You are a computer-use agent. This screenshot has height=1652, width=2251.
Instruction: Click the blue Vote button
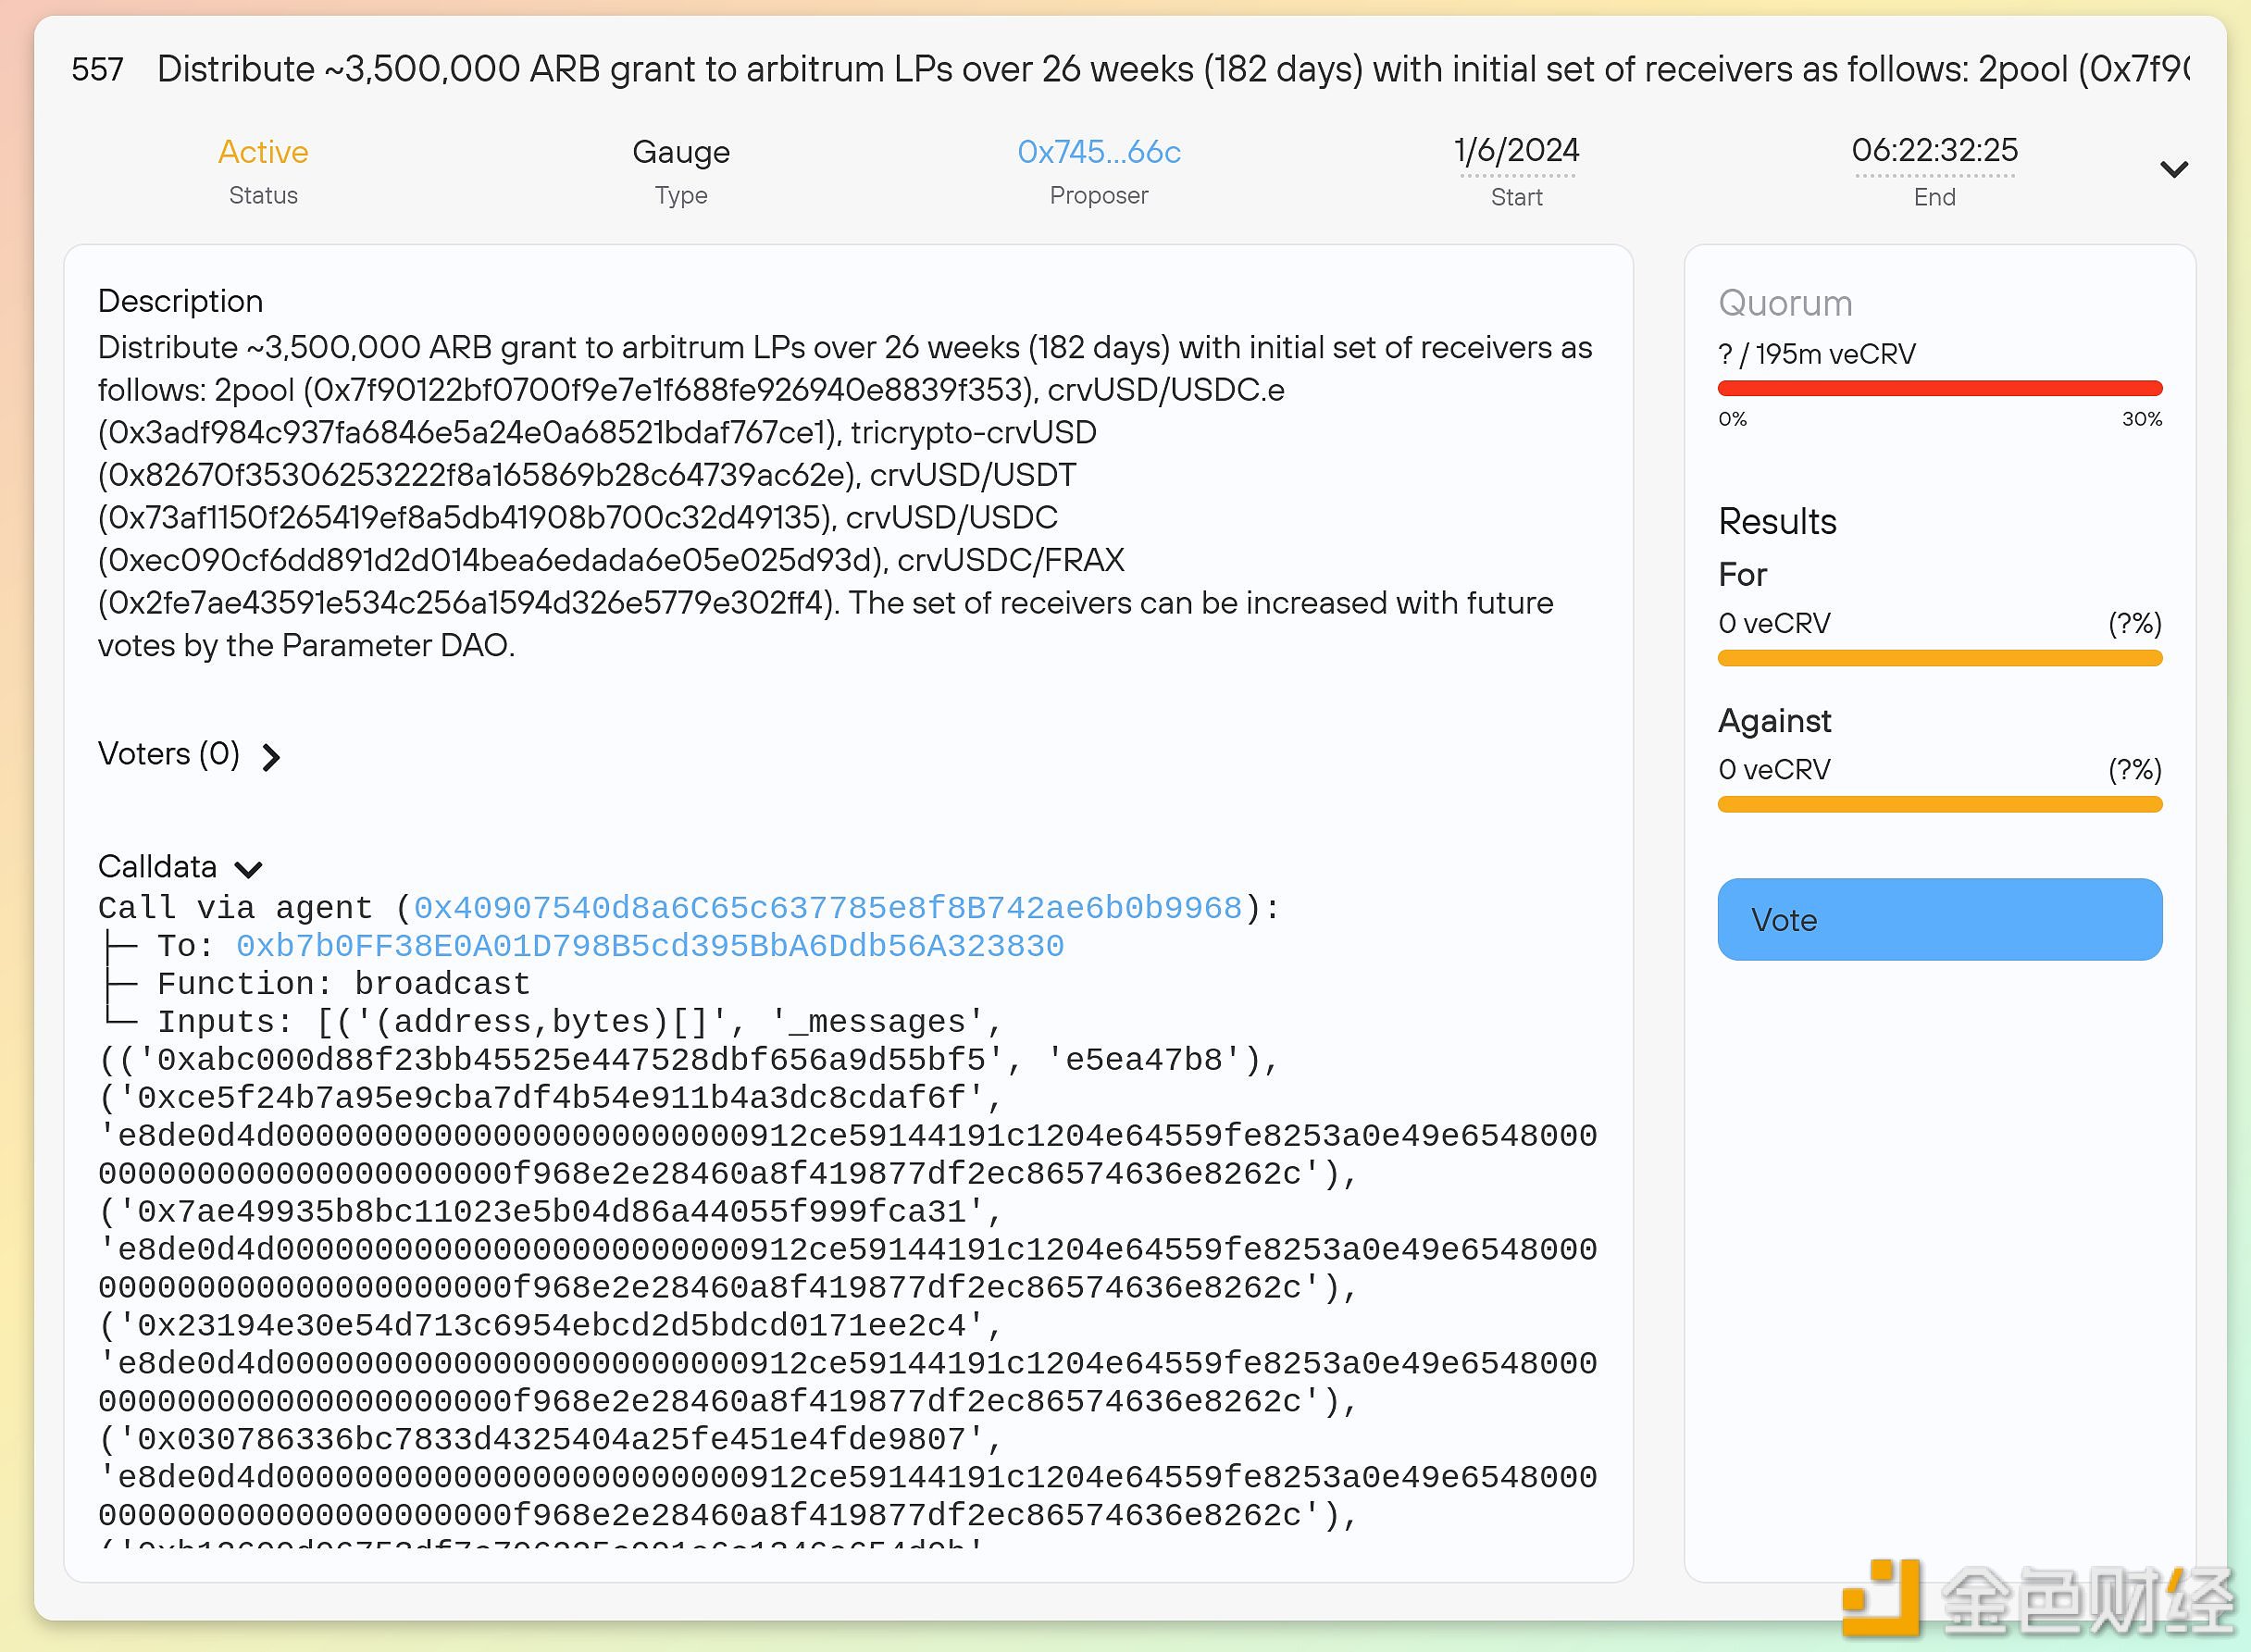point(1939,919)
